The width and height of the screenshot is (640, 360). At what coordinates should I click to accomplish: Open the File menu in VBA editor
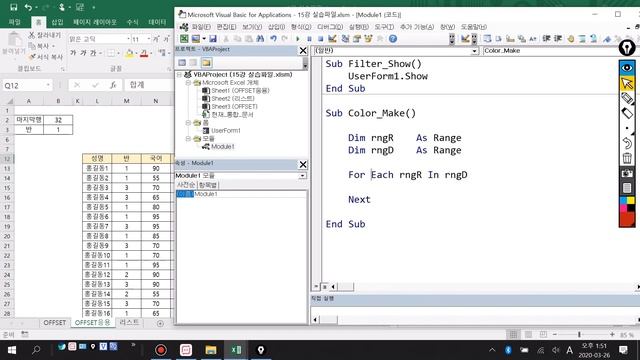point(201,27)
